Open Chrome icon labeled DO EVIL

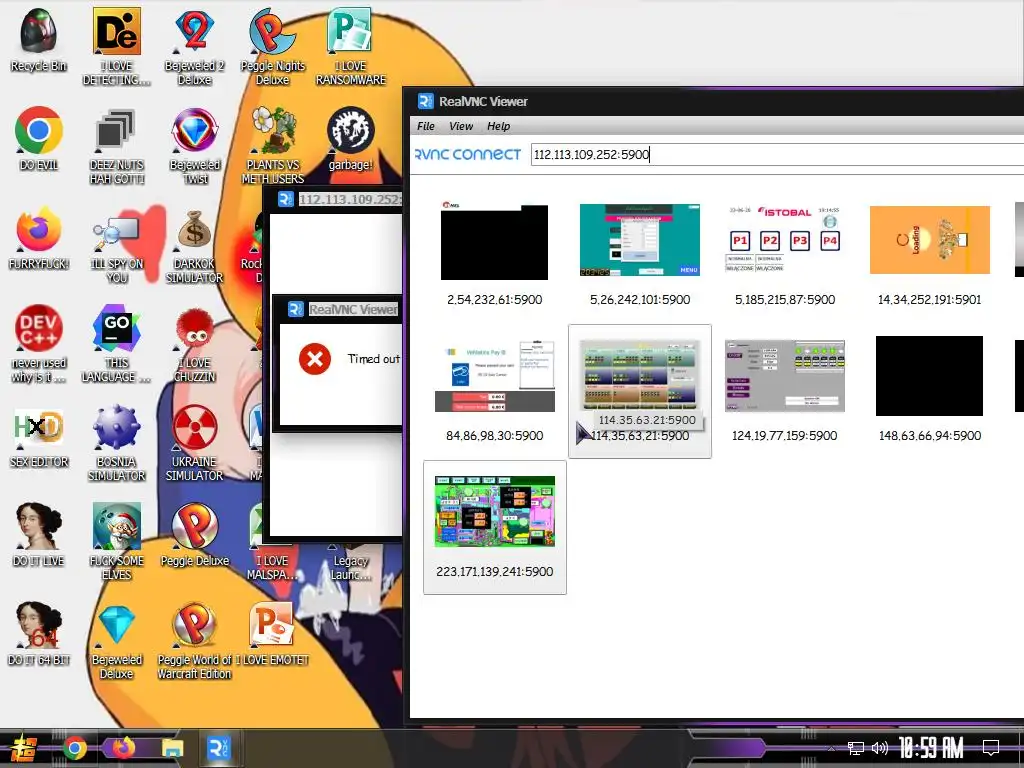pyautogui.click(x=39, y=131)
